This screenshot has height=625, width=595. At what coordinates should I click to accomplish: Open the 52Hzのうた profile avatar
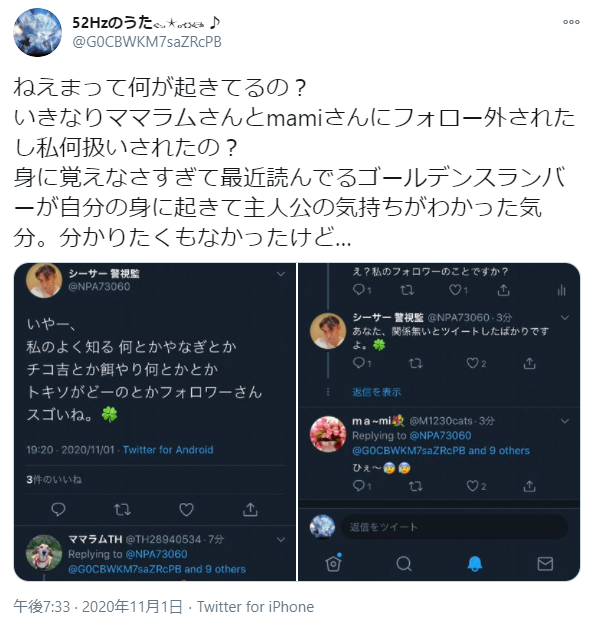point(37,32)
